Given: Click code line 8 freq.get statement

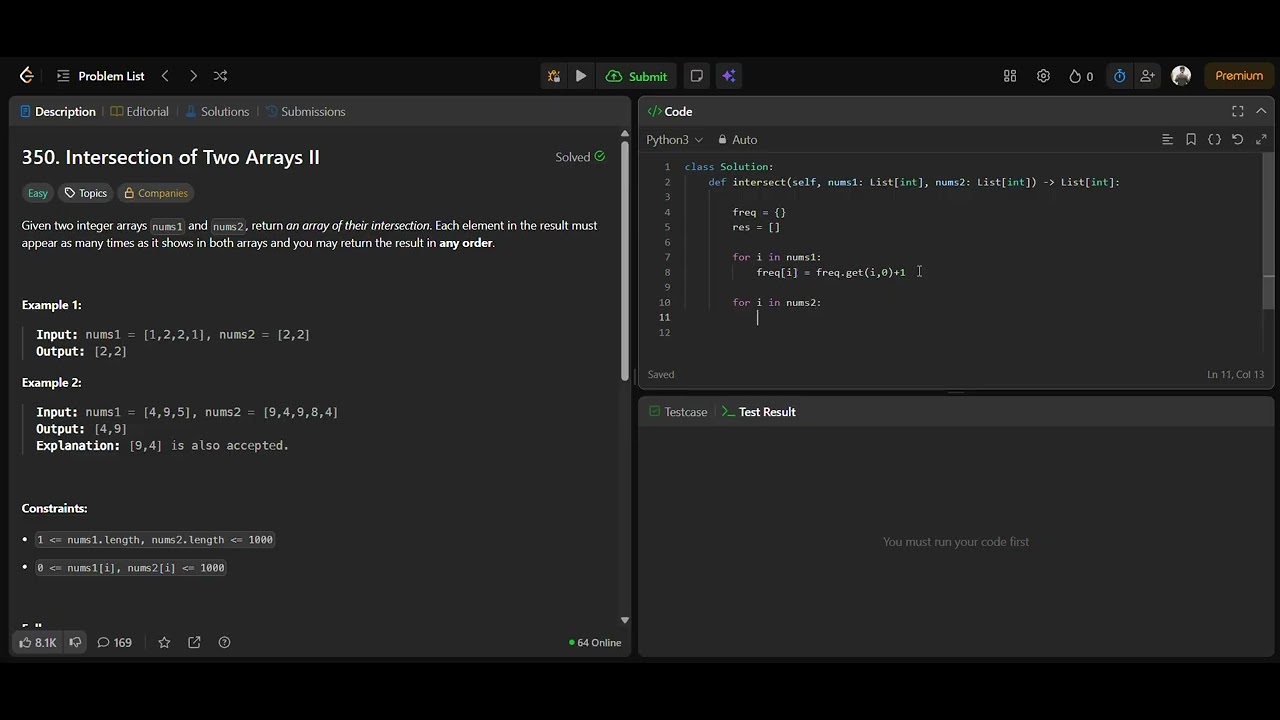Looking at the screenshot, I should tap(831, 272).
